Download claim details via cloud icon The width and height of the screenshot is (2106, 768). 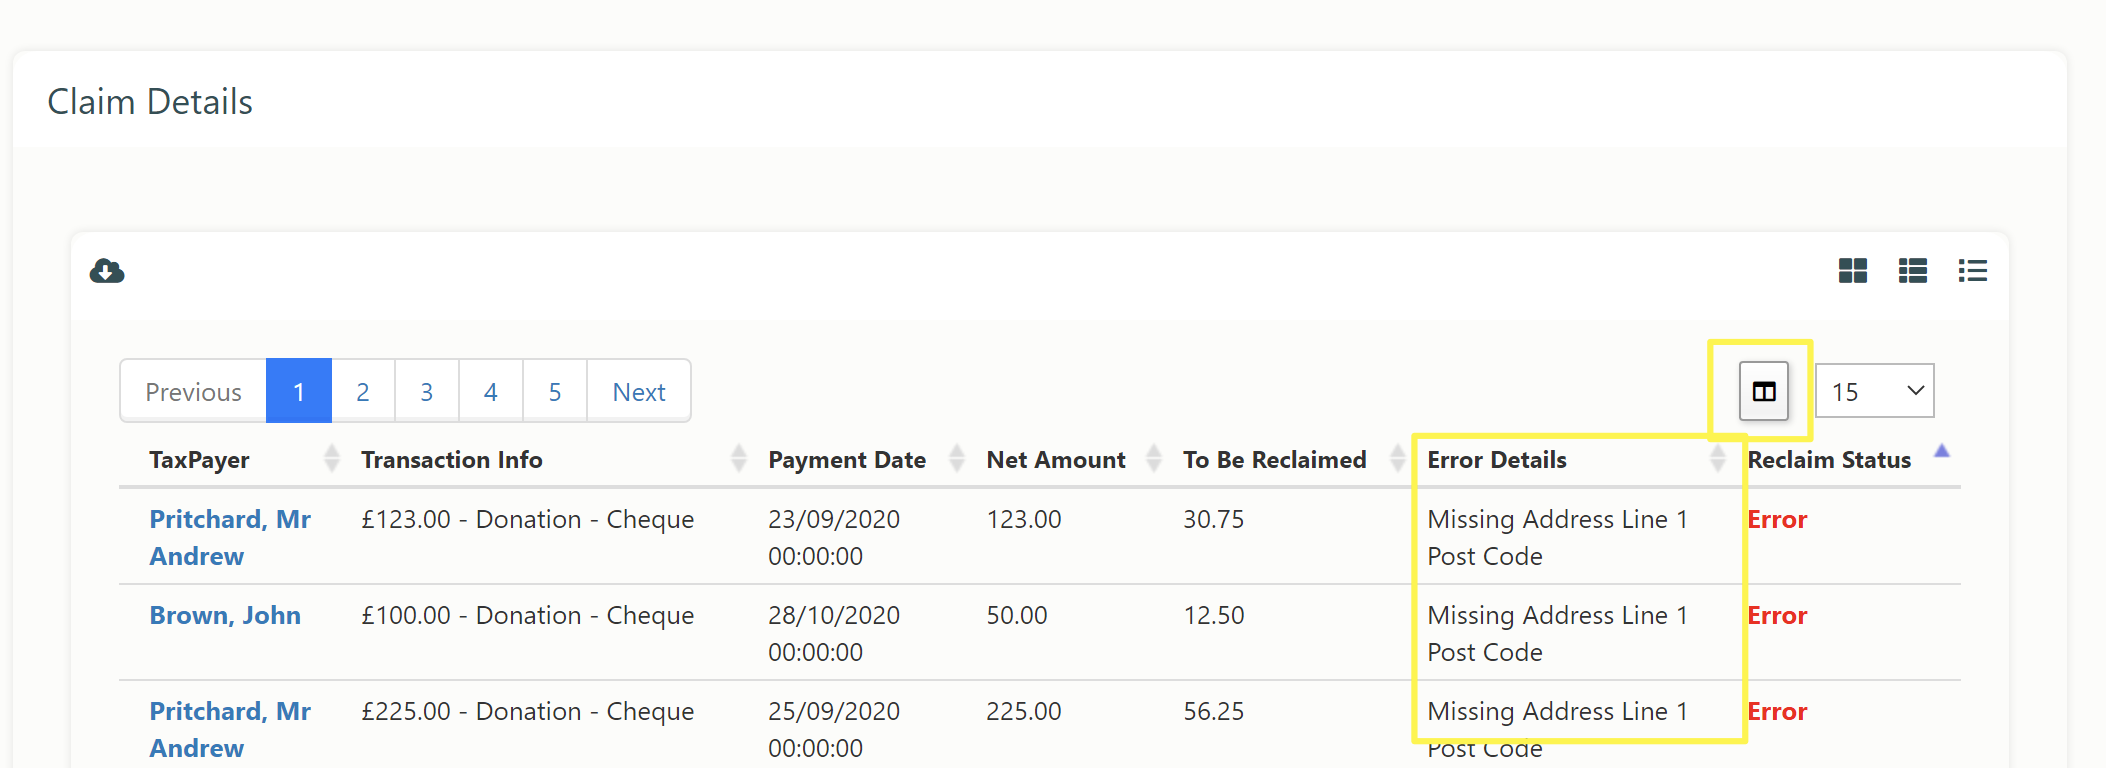pyautogui.click(x=107, y=271)
